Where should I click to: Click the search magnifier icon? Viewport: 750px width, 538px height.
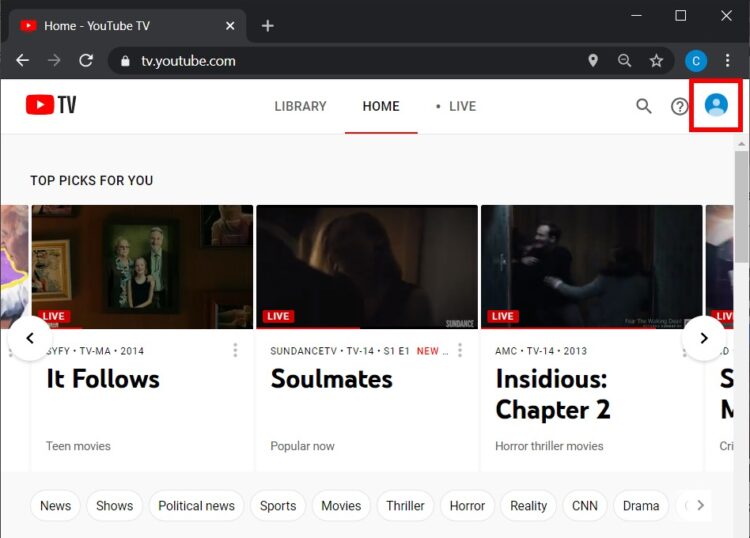pyautogui.click(x=643, y=106)
